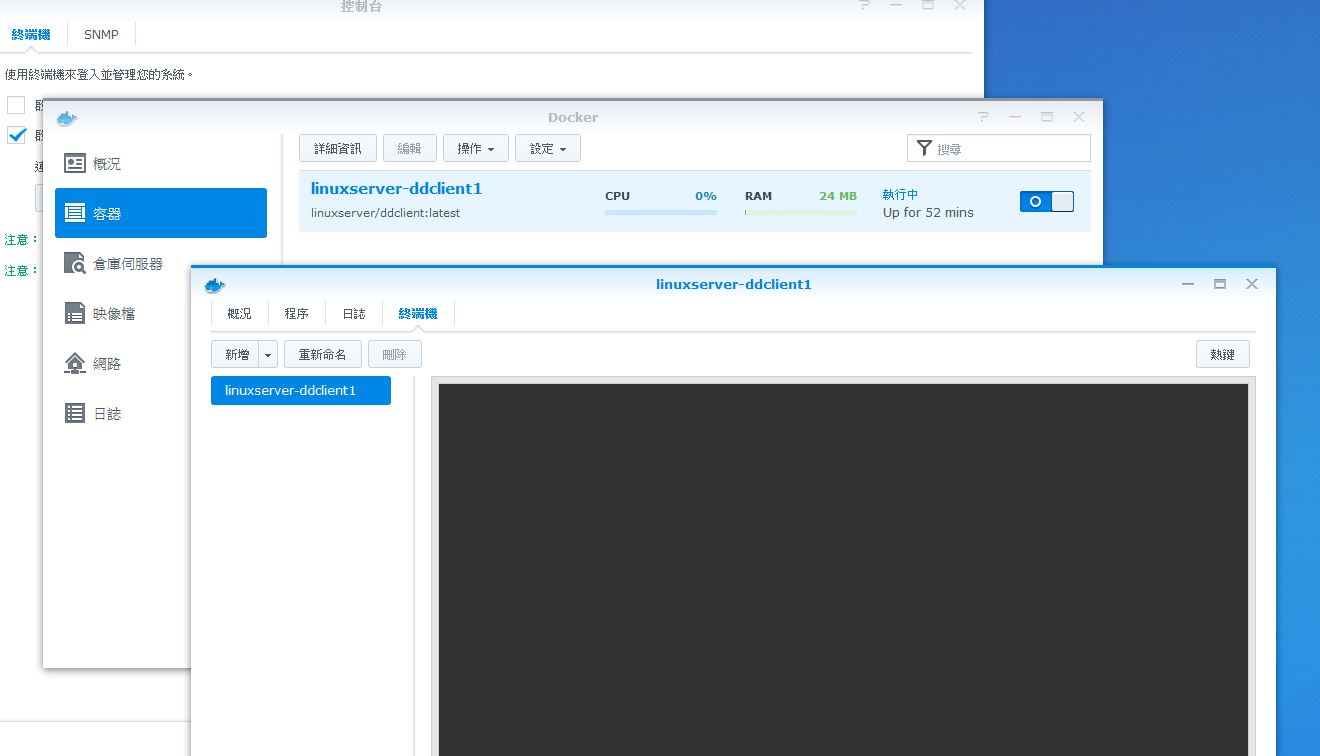Screen dimensions: 1320x756
Task: Click the Up for 52 mins text
Action: (928, 213)
